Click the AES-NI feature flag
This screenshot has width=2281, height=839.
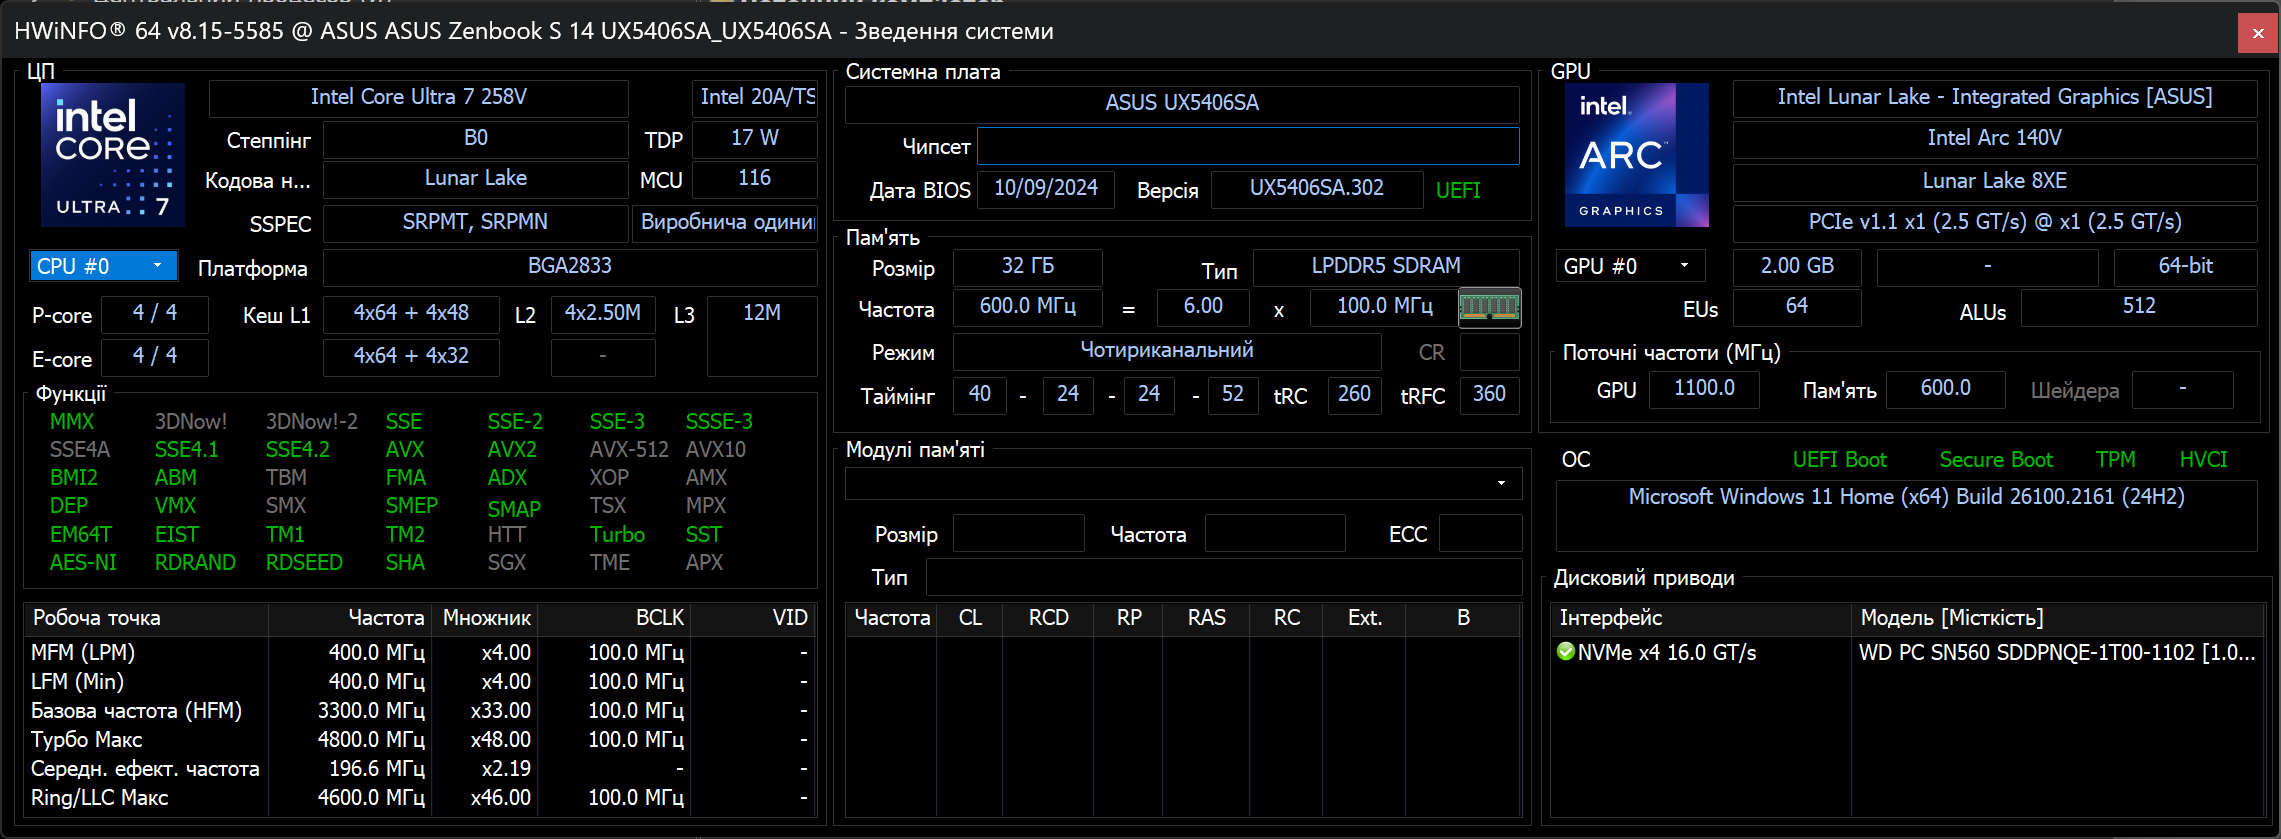point(83,563)
